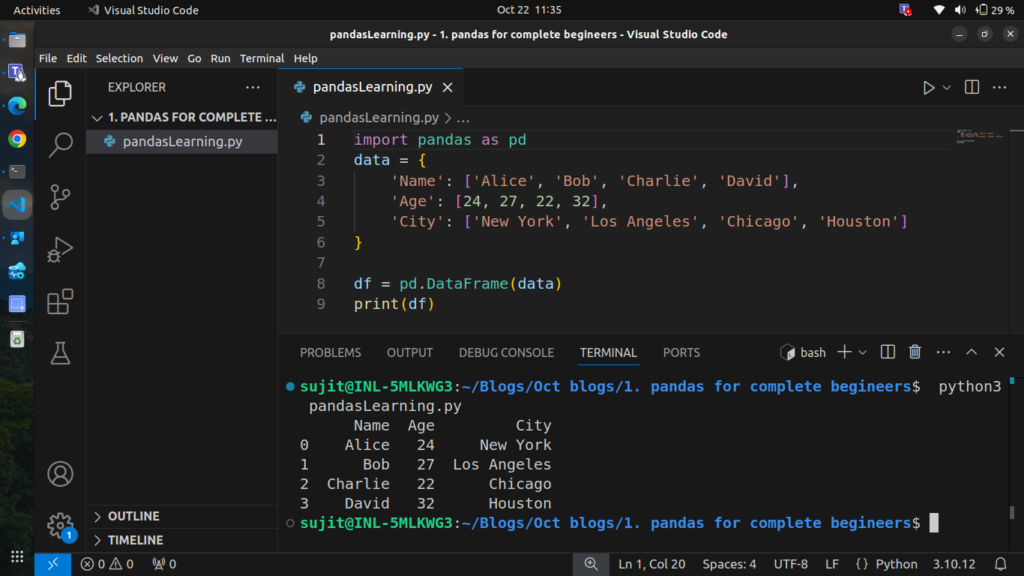The width and height of the screenshot is (1024, 576).
Task: Open the Testing flask icon view
Action: (60, 353)
